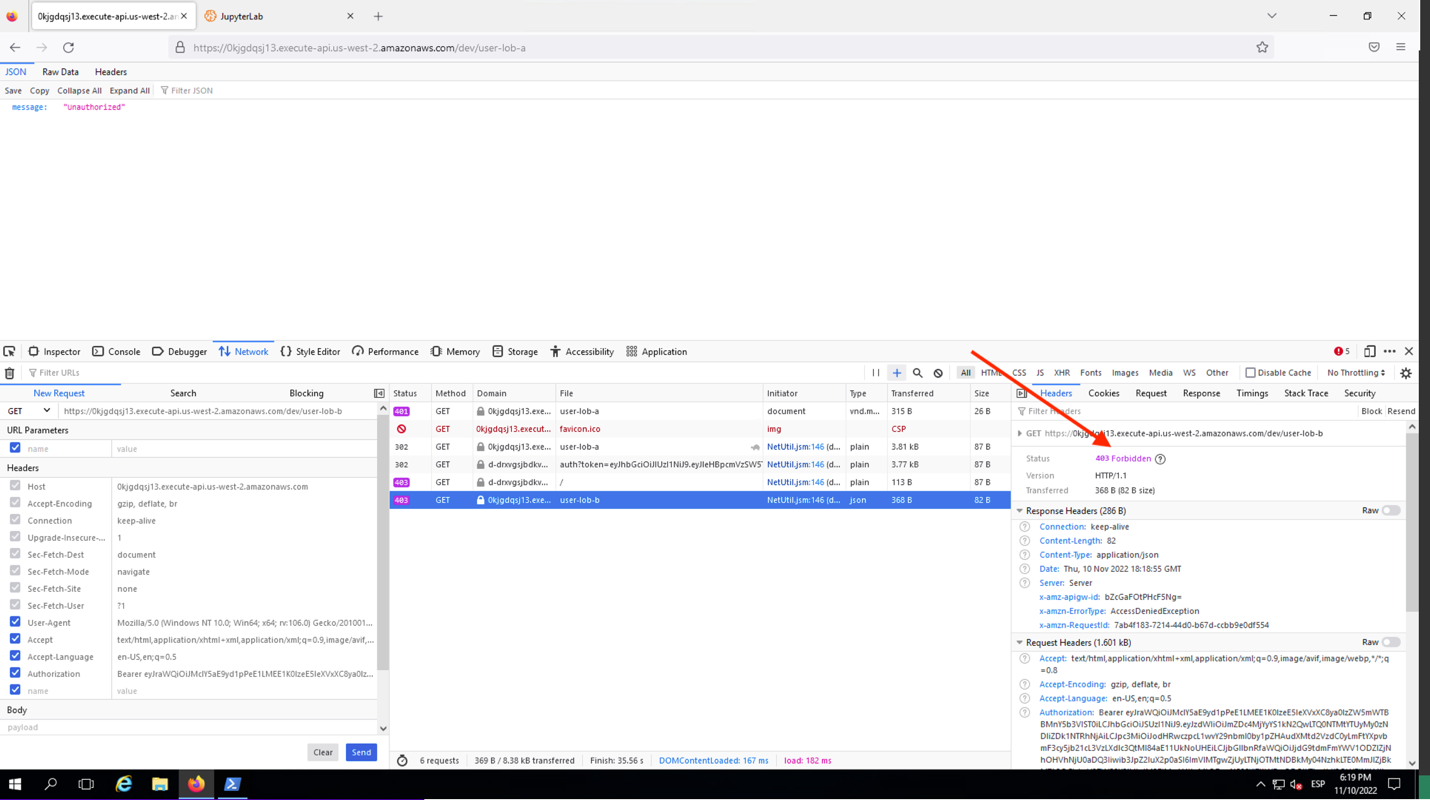Open the list all tabs dropdown

click(x=1272, y=16)
